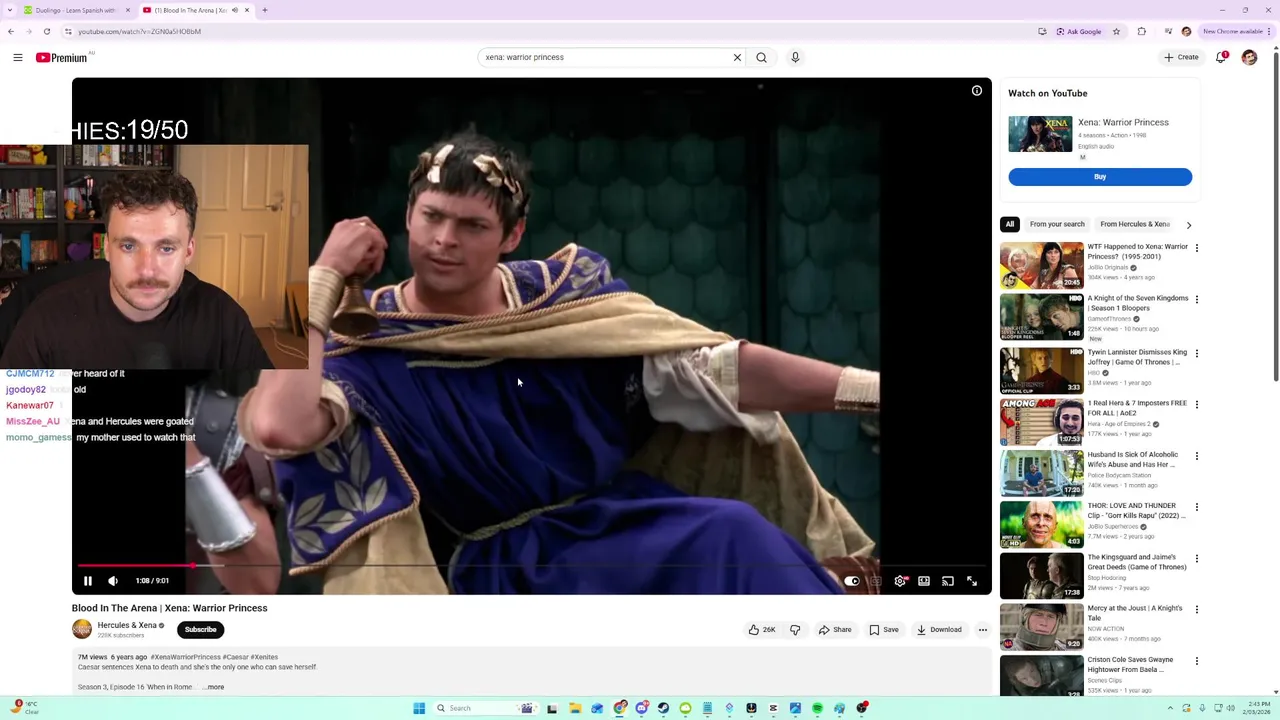1280x720 pixels.
Task: Open options for Tywin Lannister Dismisses King video
Action: click(1197, 353)
